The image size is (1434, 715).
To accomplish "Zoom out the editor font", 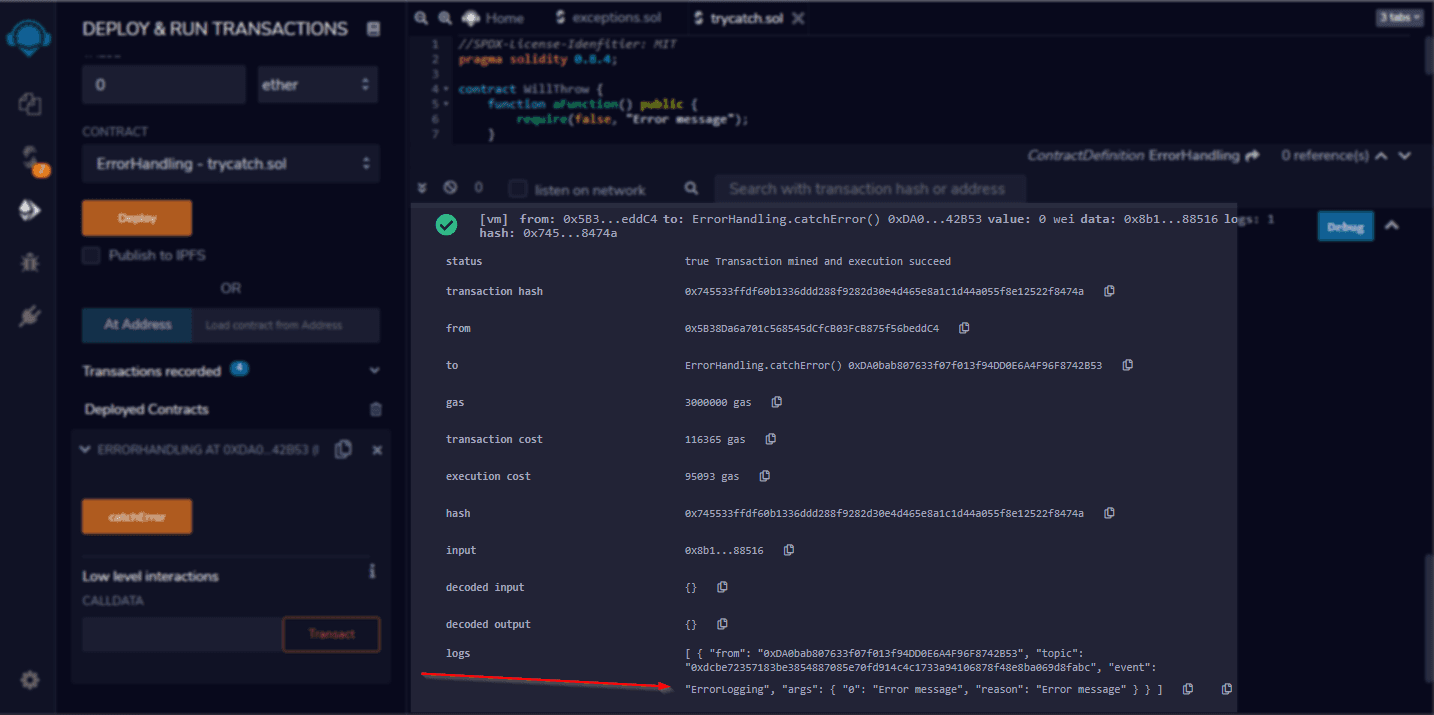I will (x=421, y=18).
